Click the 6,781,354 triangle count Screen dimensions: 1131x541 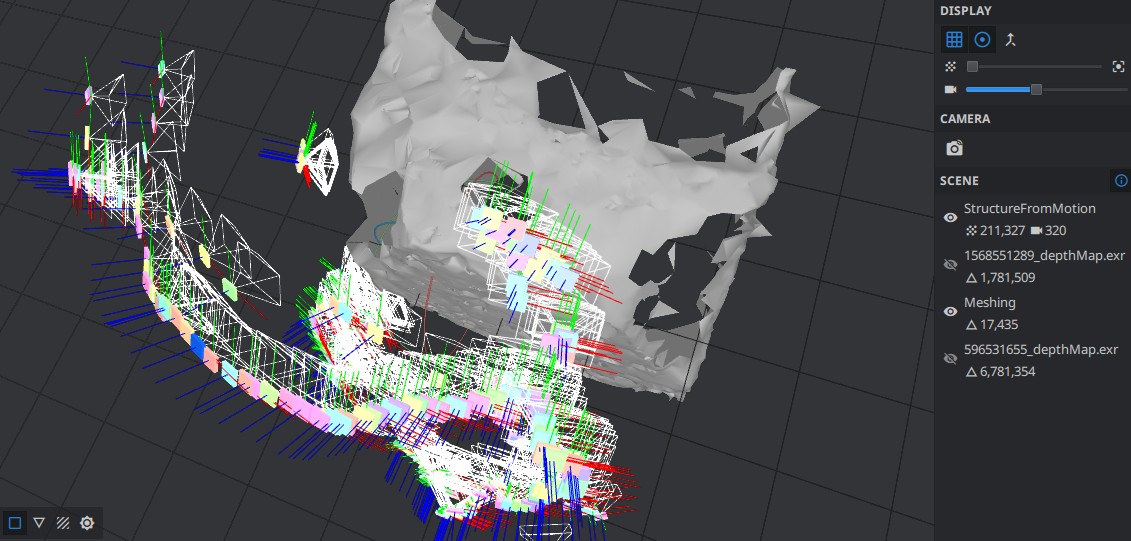point(1008,371)
